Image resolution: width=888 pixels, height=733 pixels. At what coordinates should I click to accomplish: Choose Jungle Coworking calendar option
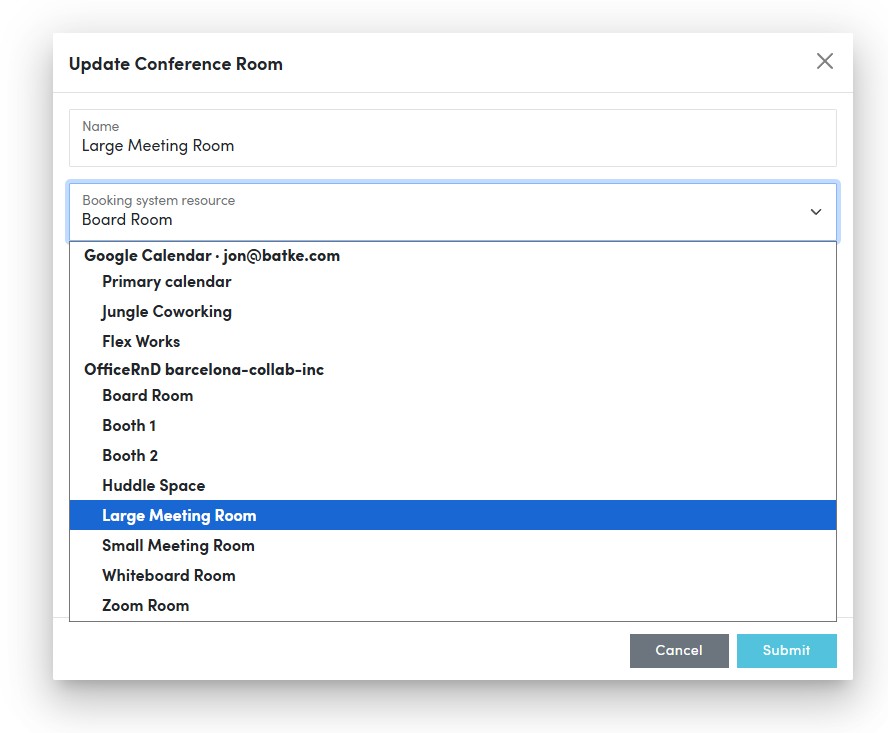pos(166,311)
